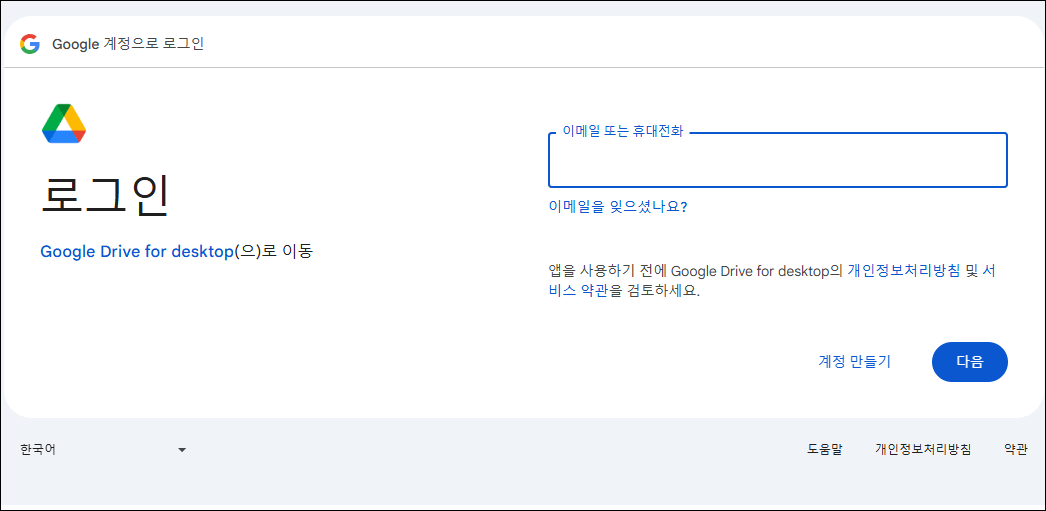The width and height of the screenshot is (1046, 511).
Task: Click the 다음 button
Action: pyautogui.click(x=969, y=362)
